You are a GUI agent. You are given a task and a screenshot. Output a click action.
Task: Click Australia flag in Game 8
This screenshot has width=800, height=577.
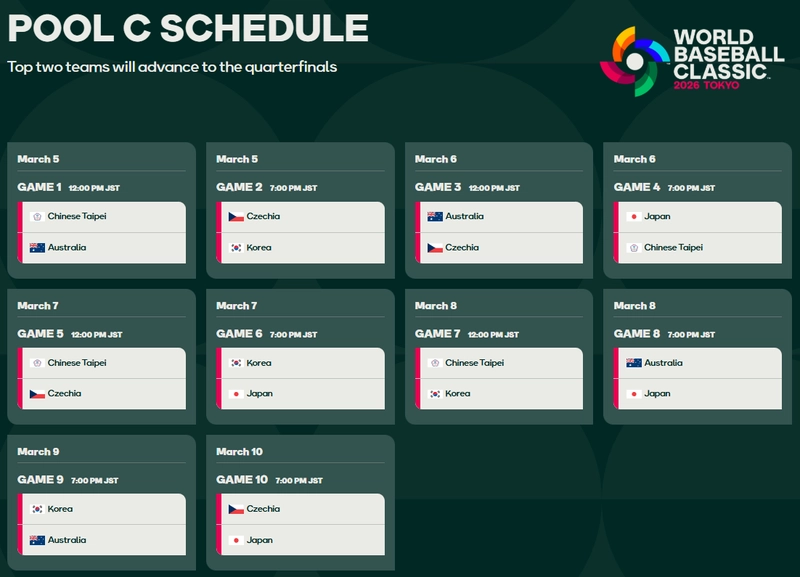tap(634, 363)
